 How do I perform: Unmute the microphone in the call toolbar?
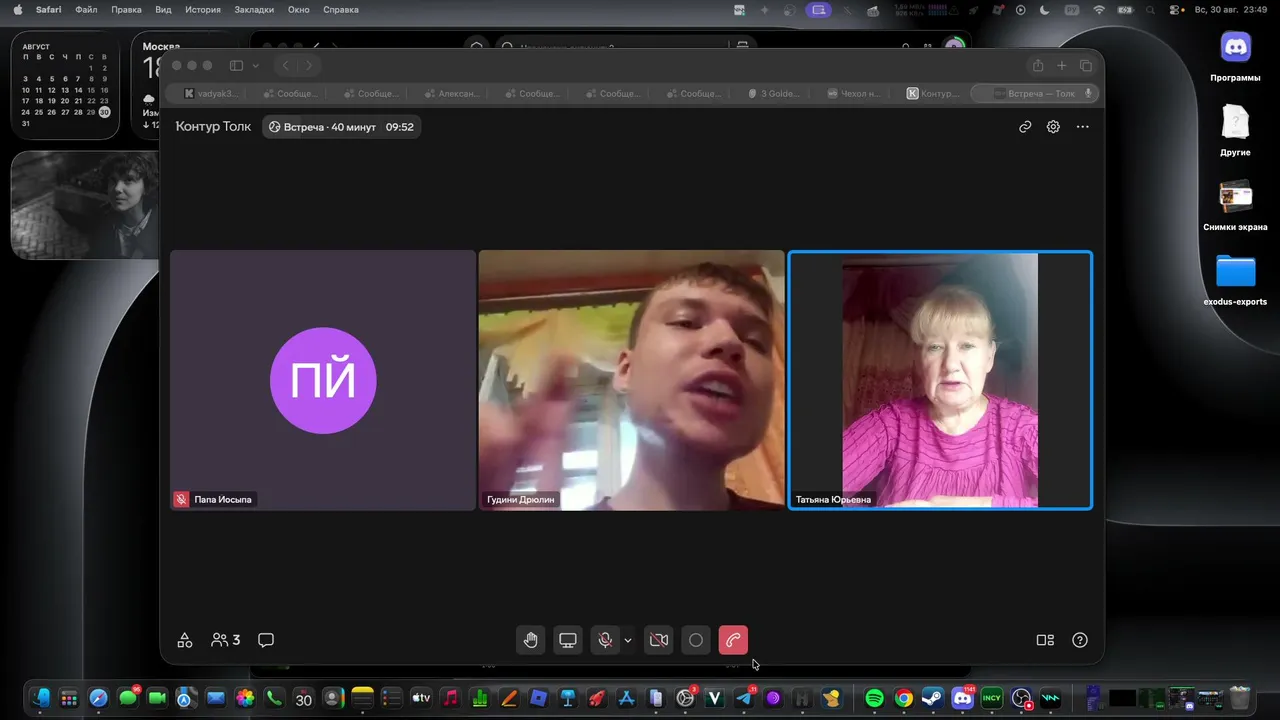tap(605, 640)
